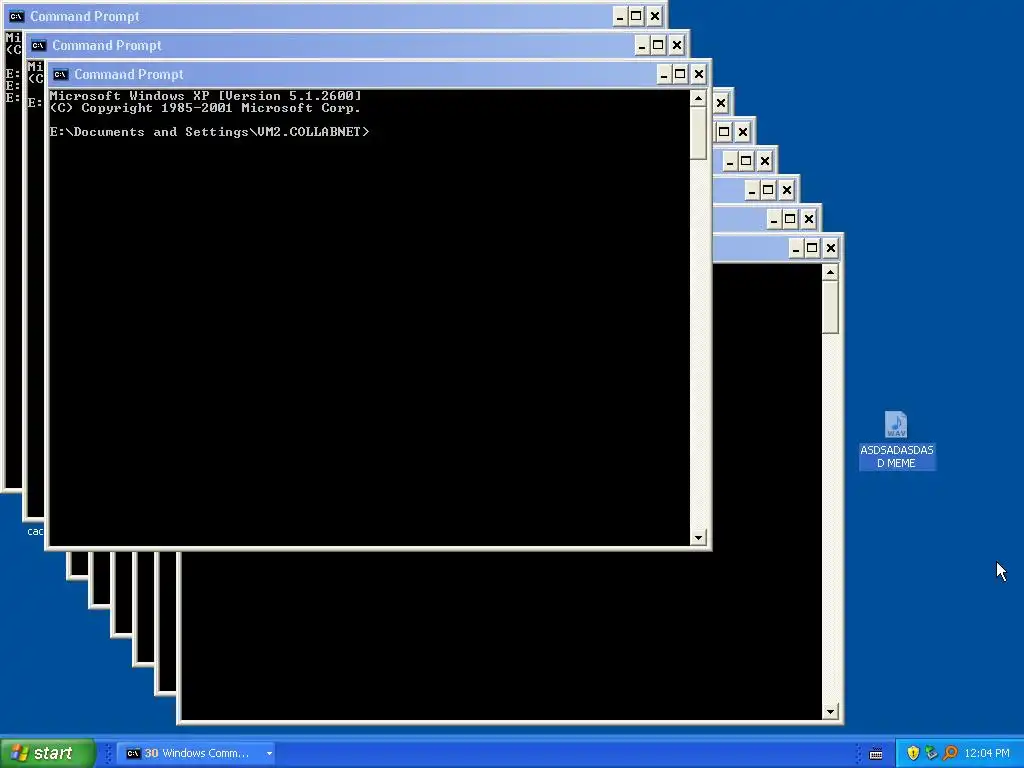The image size is (1024, 768).
Task: Maximize the top-left rearmost Command Prompt window
Action: 636,16
